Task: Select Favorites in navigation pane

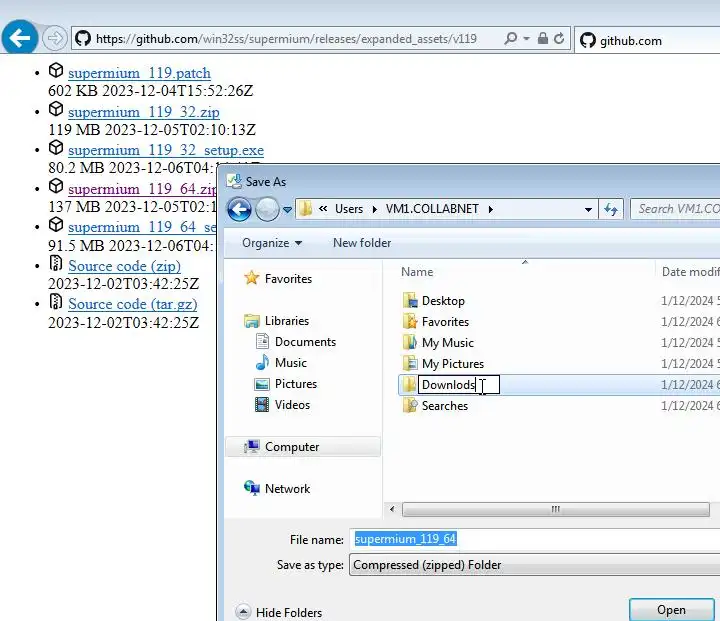Action: tap(288, 278)
